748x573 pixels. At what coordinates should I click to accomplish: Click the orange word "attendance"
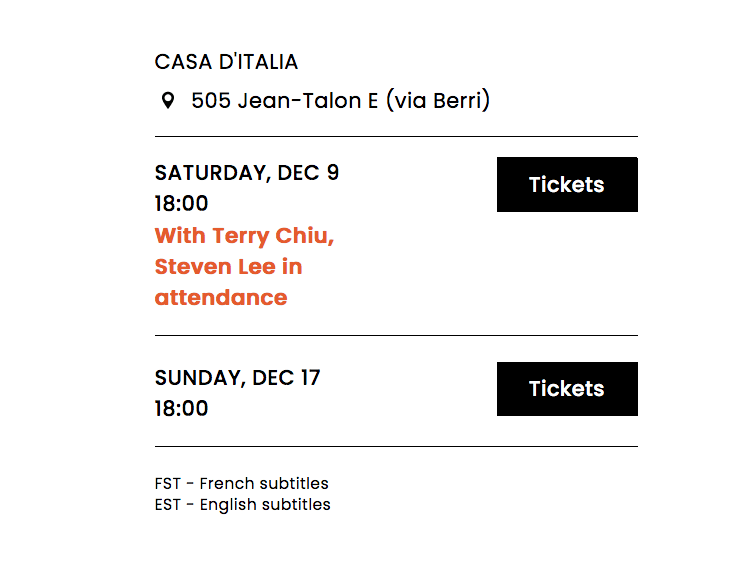point(221,298)
